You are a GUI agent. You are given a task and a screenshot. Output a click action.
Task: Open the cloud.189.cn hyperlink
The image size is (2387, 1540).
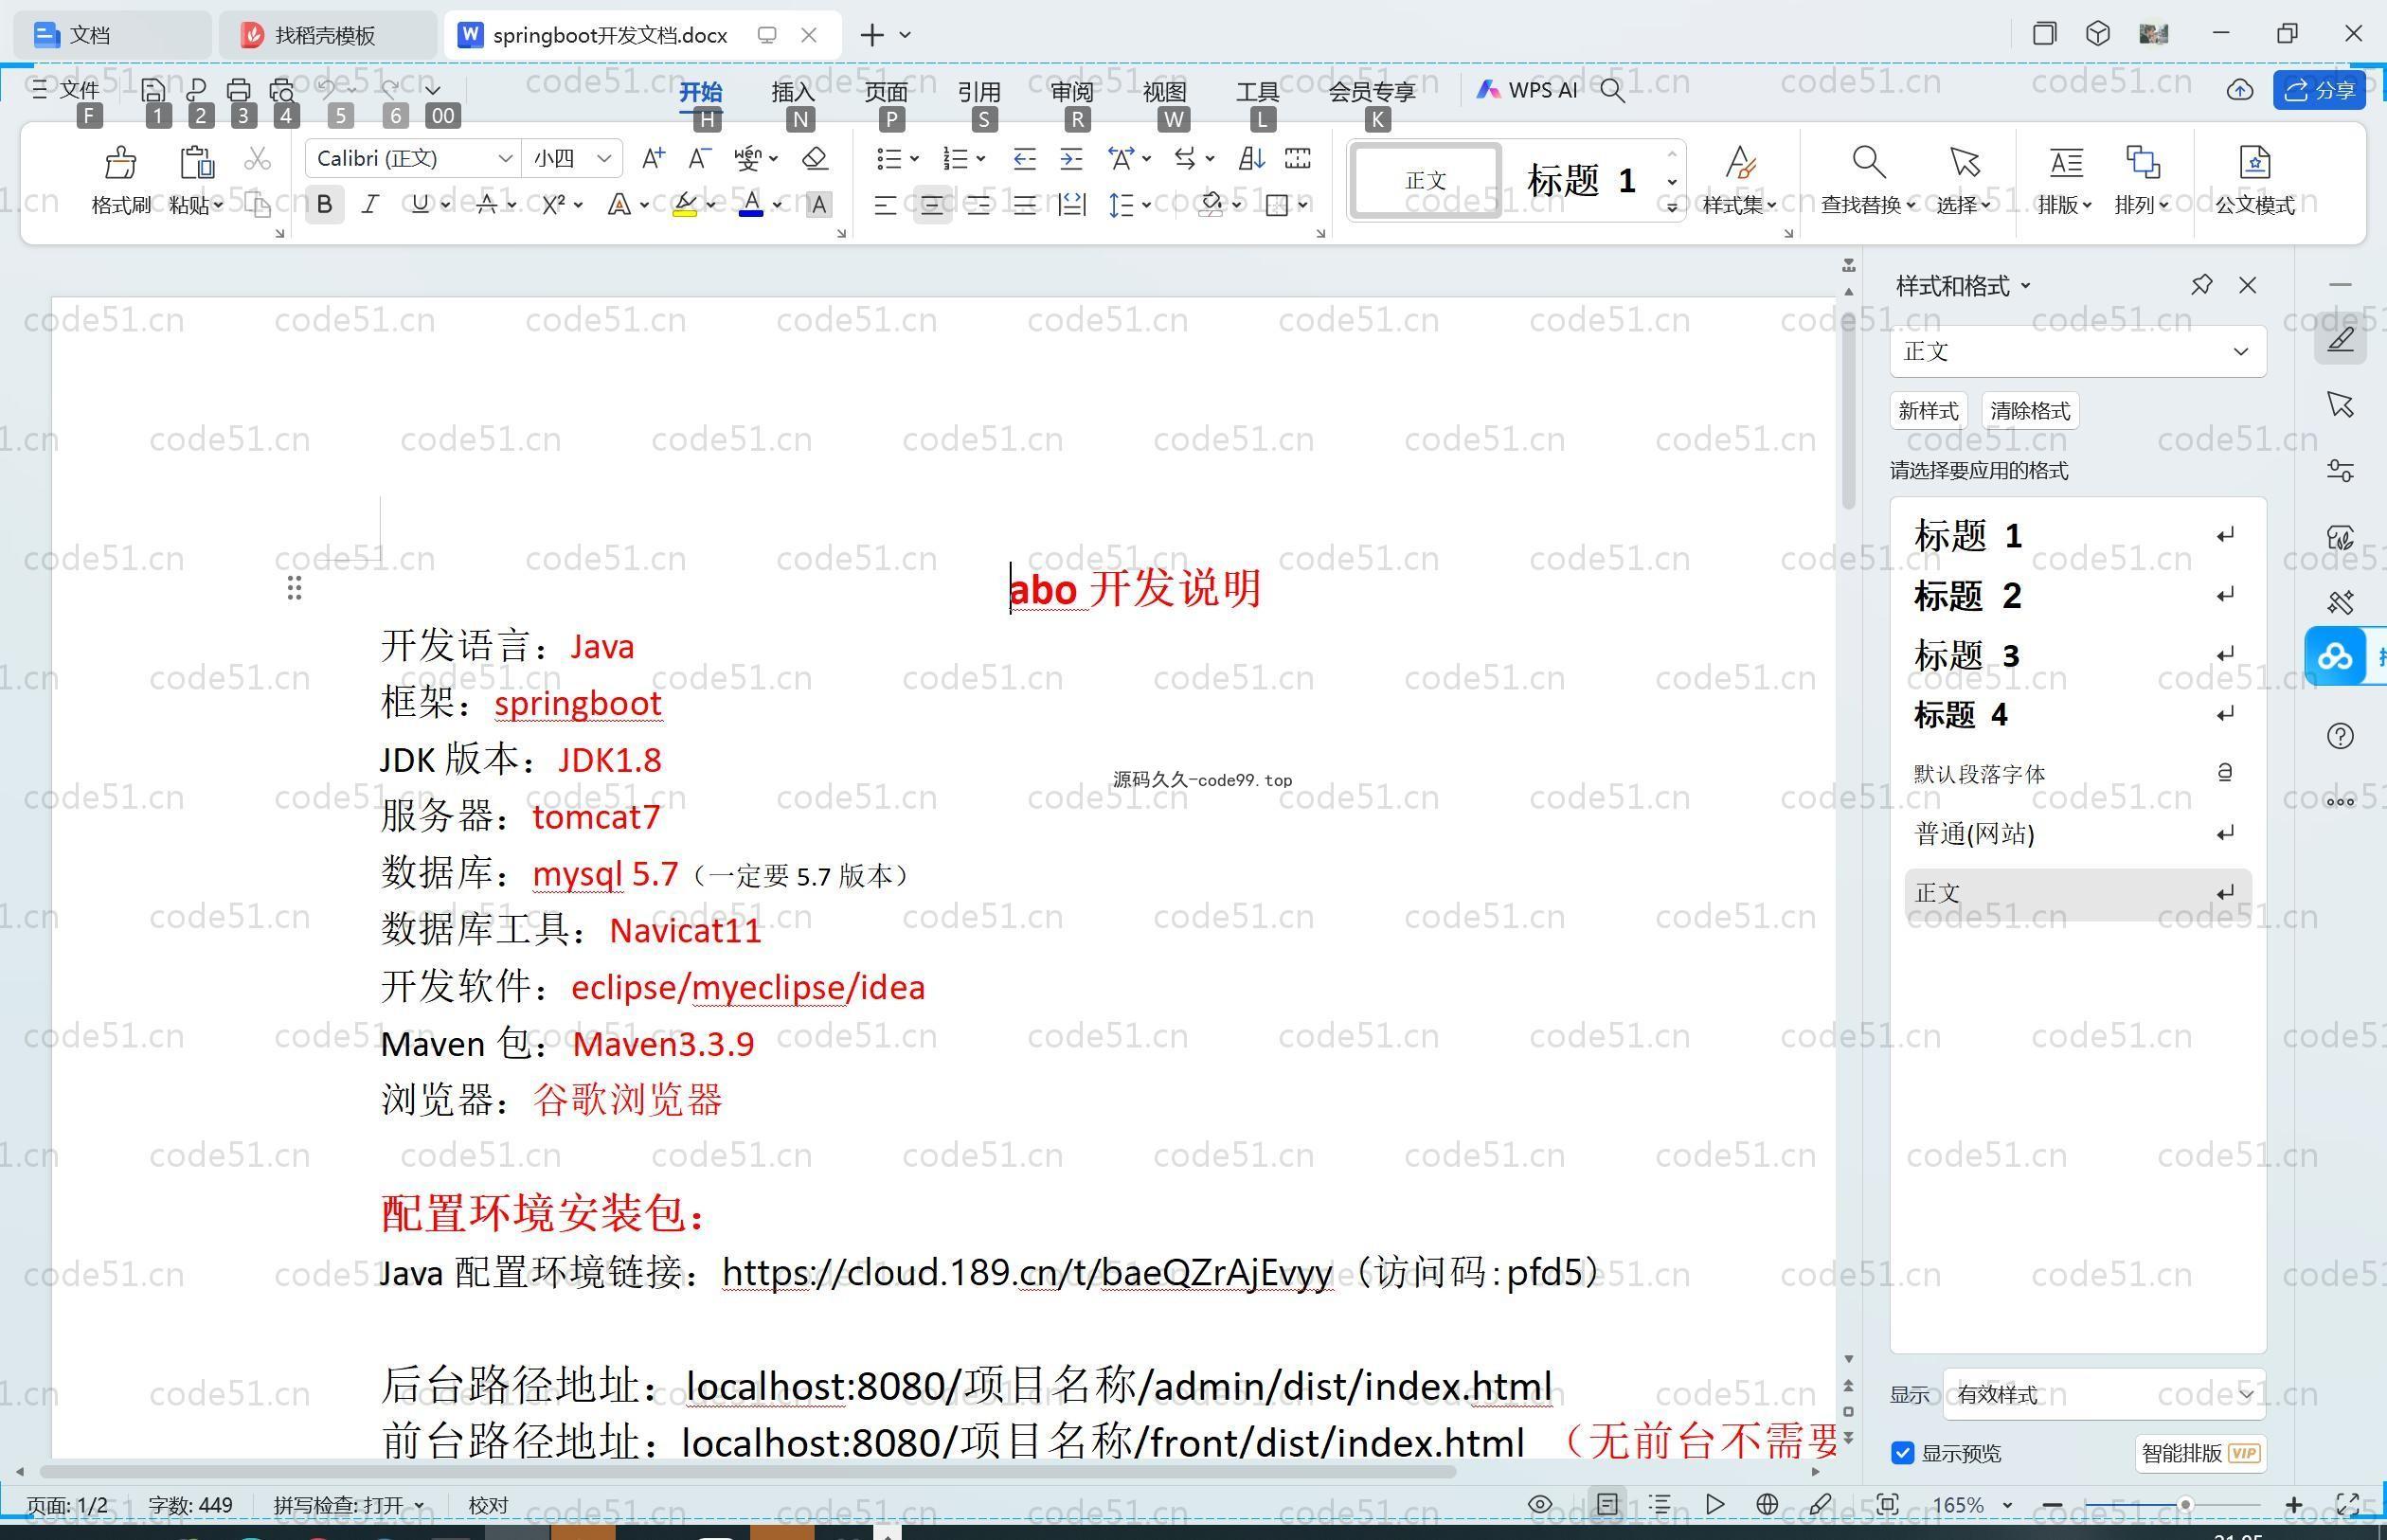[x=1027, y=1272]
